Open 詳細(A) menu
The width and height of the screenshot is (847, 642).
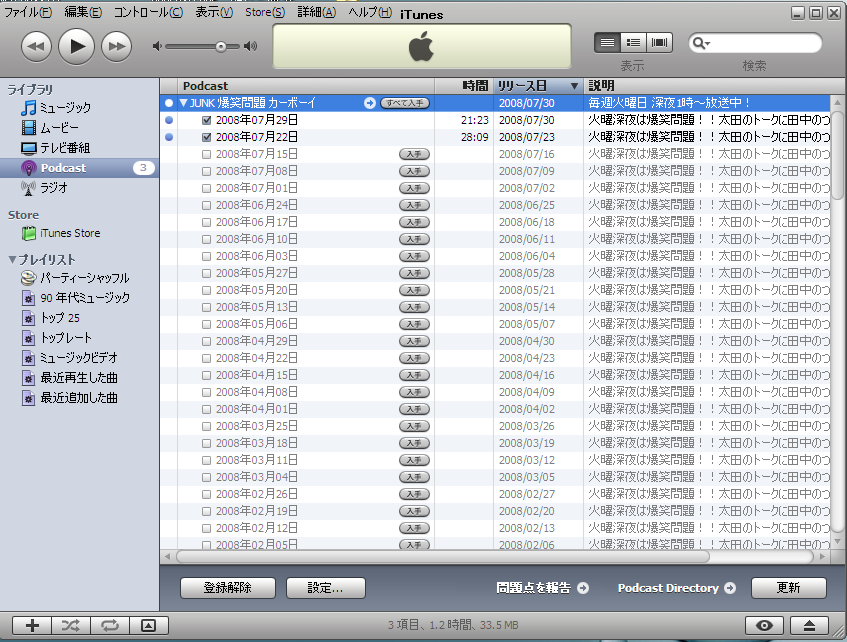click(317, 12)
